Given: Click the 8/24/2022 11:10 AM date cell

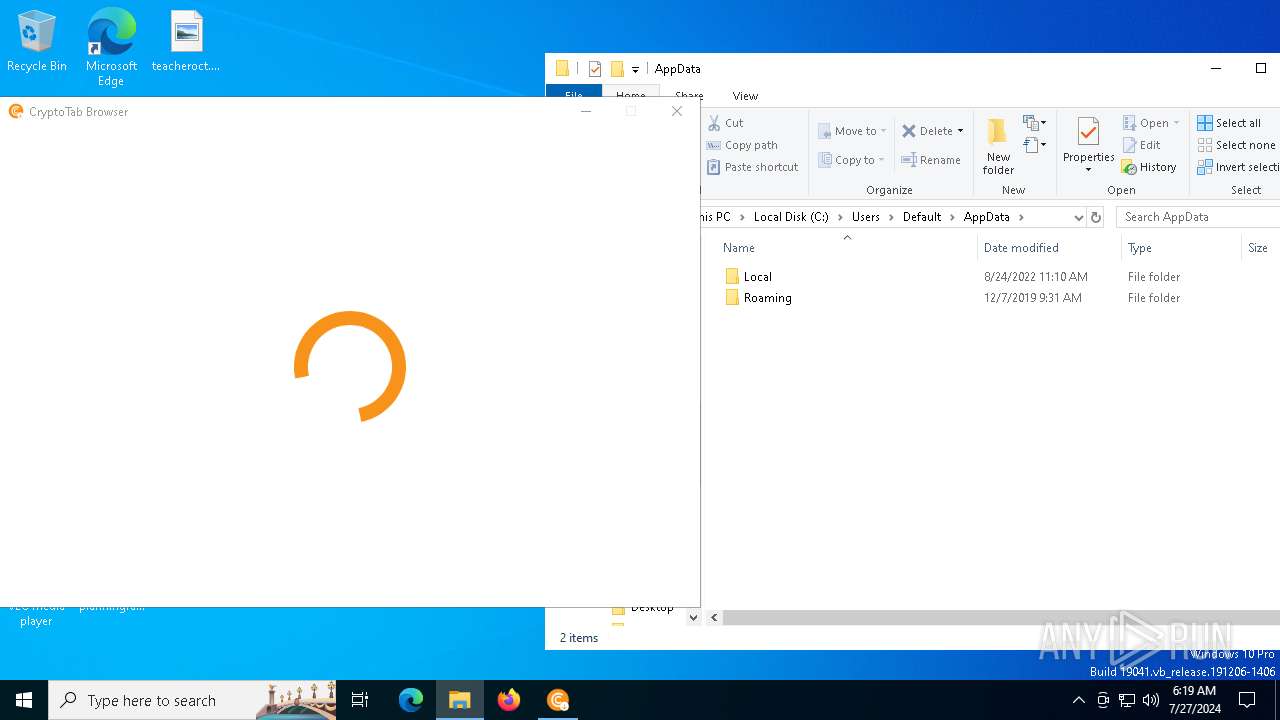Looking at the screenshot, I should pyautogui.click(x=1036, y=277).
